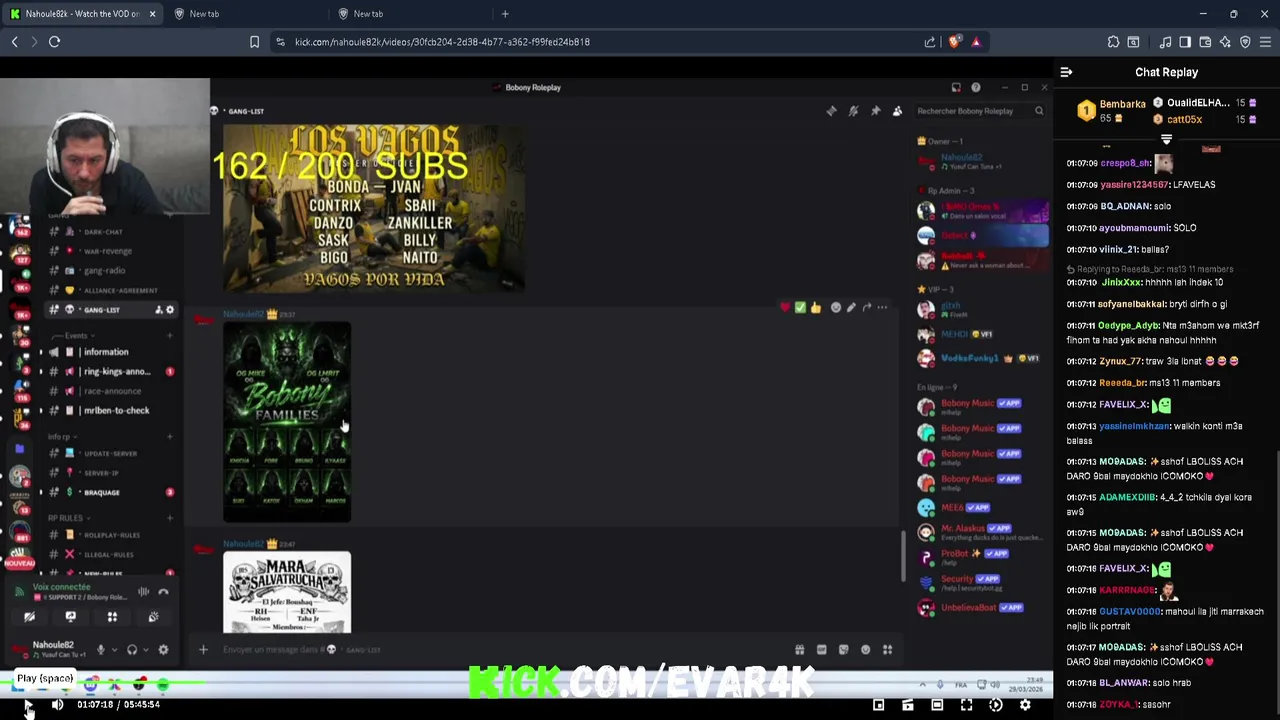Open the playback speed control in the player
Image resolution: width=1280 pixels, height=720 pixels.
pos(996,705)
